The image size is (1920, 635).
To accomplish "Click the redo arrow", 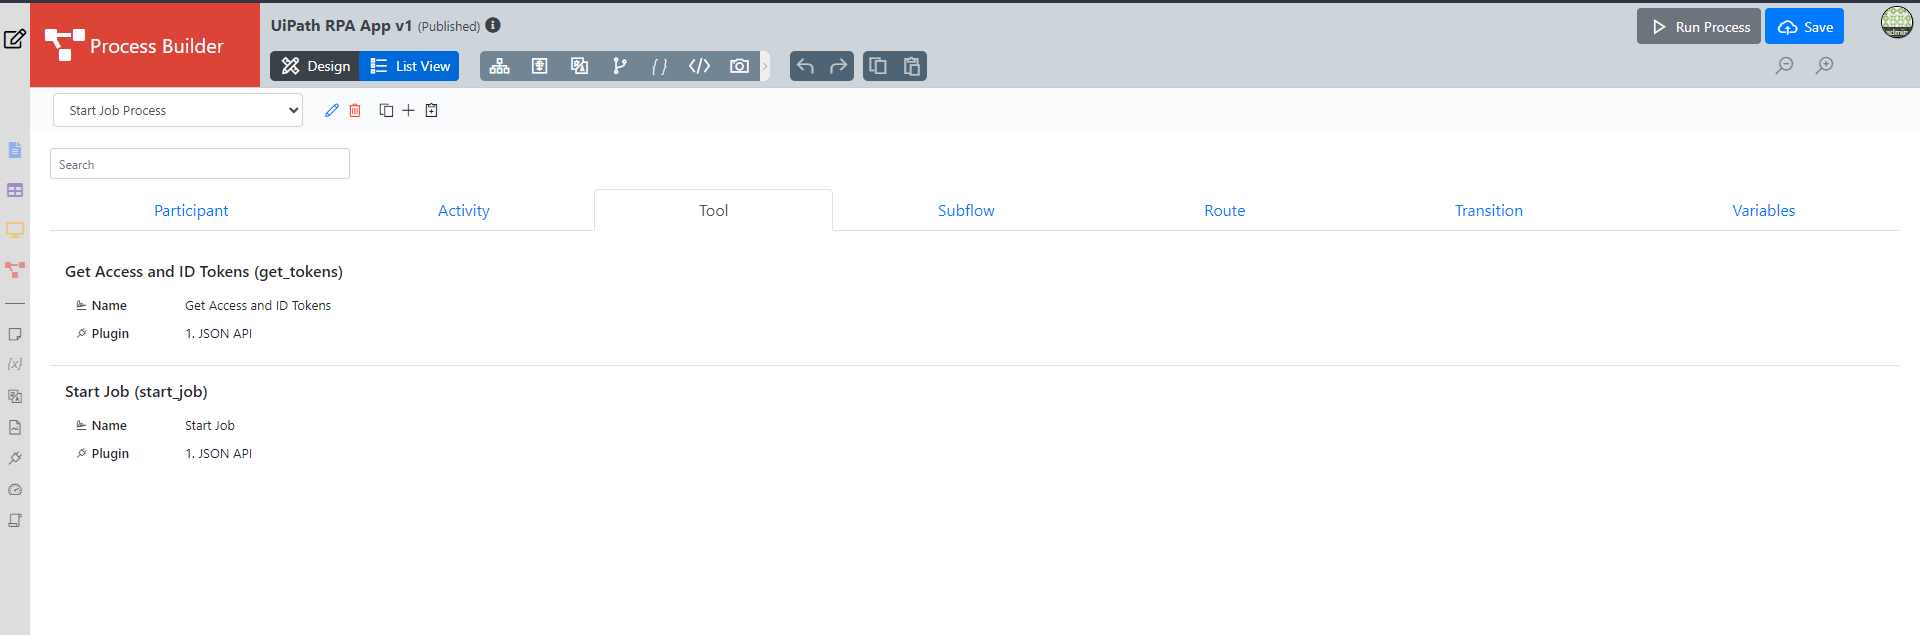I will [x=838, y=66].
